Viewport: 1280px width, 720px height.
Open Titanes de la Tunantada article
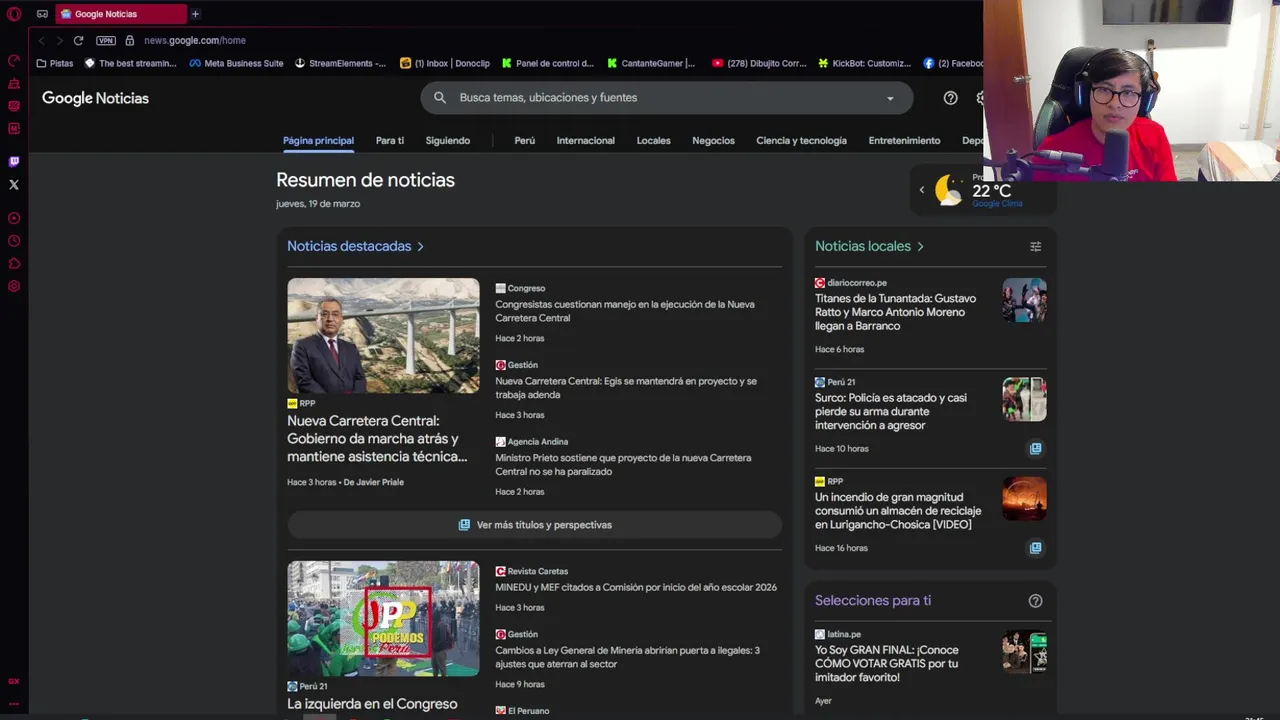[x=895, y=312]
